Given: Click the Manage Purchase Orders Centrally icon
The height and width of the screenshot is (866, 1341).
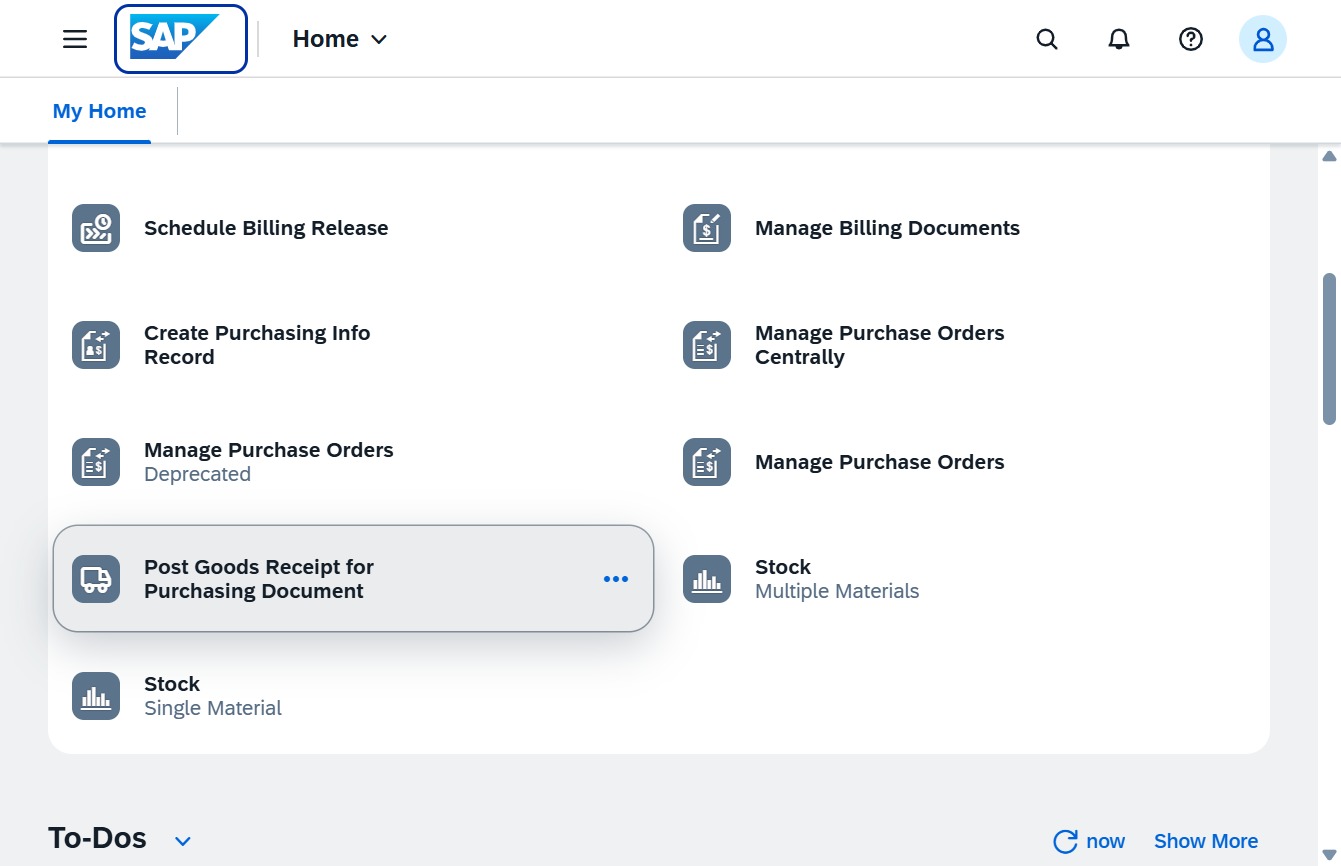Looking at the screenshot, I should coord(707,345).
